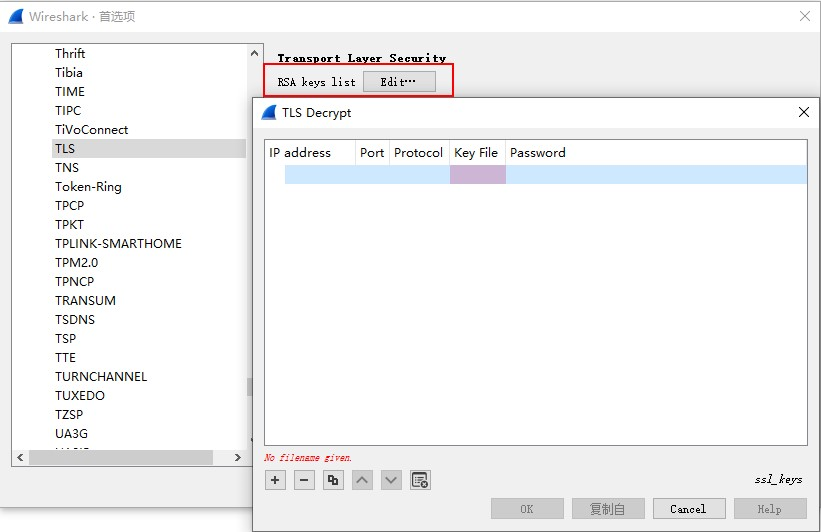Click the OK button in TLS Decrypt
This screenshot has width=821, height=532.
pyautogui.click(x=527, y=509)
